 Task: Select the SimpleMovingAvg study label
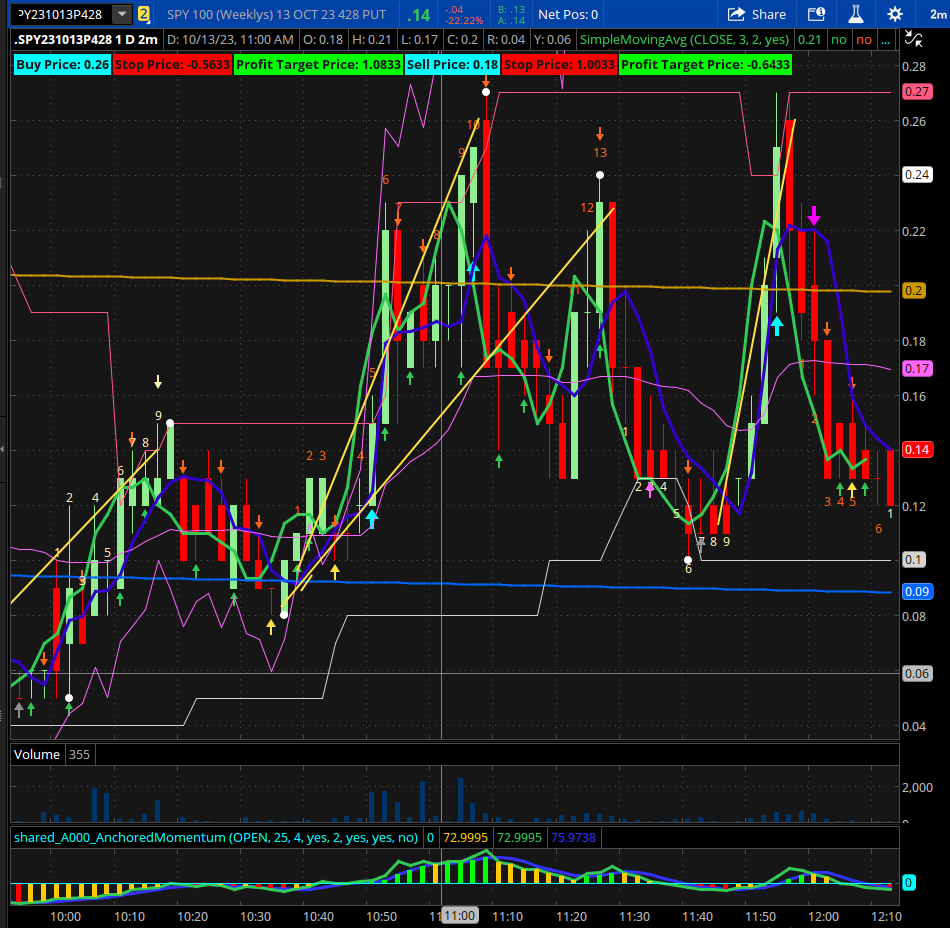[684, 40]
